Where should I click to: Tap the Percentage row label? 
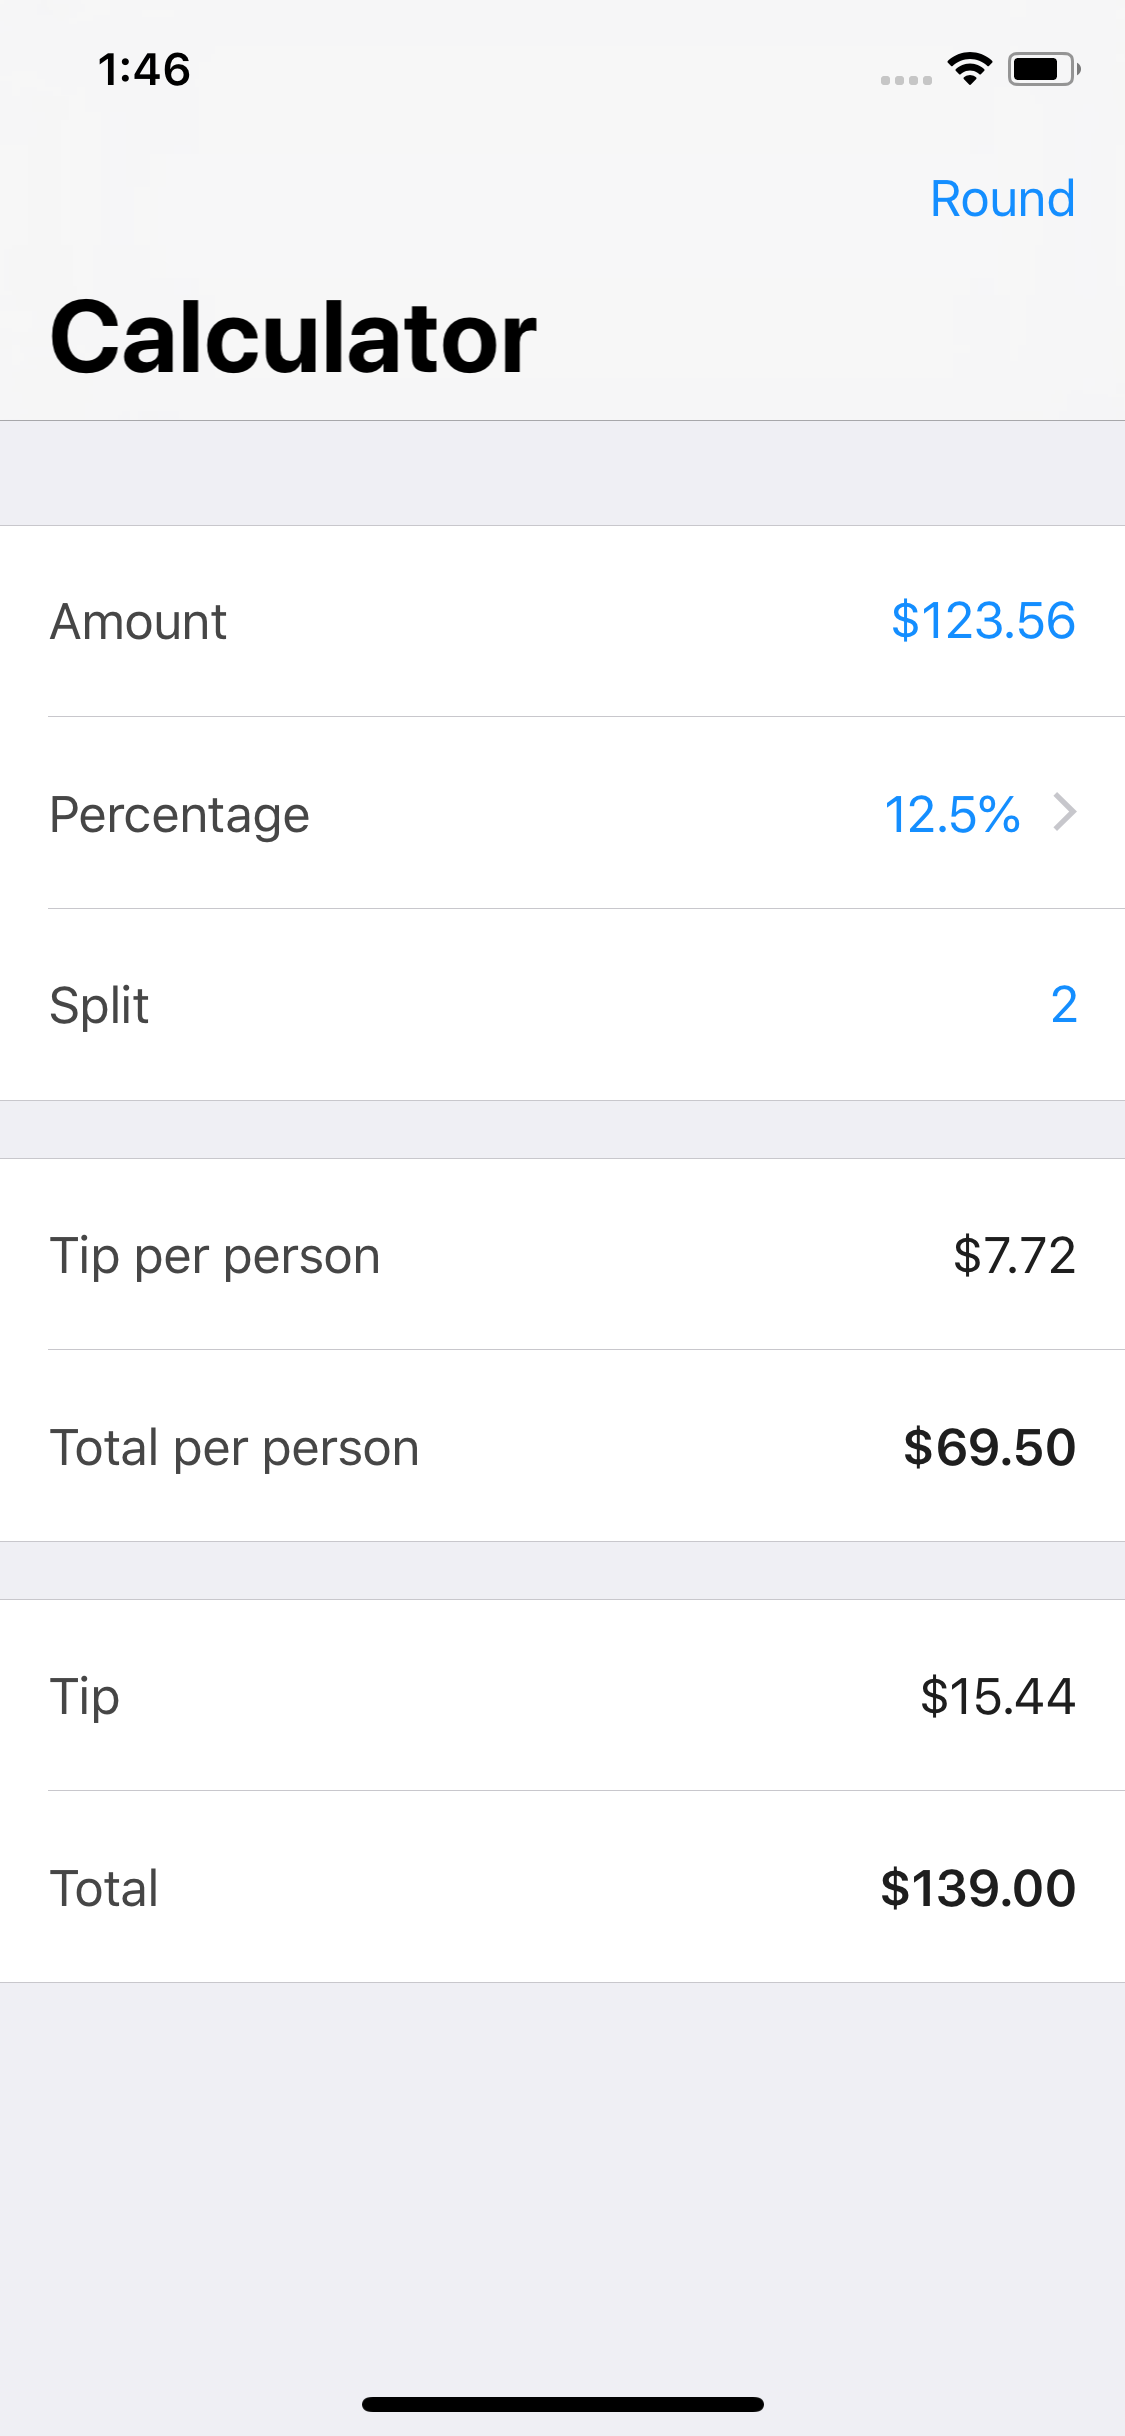tap(180, 815)
